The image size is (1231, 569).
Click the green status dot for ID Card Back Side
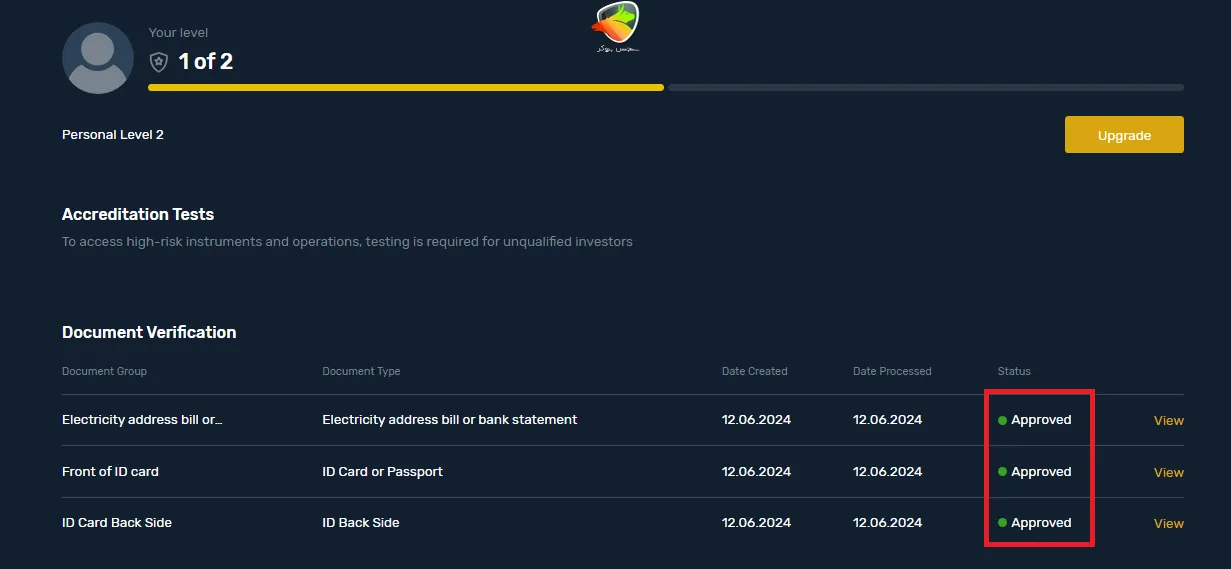pos(1002,523)
